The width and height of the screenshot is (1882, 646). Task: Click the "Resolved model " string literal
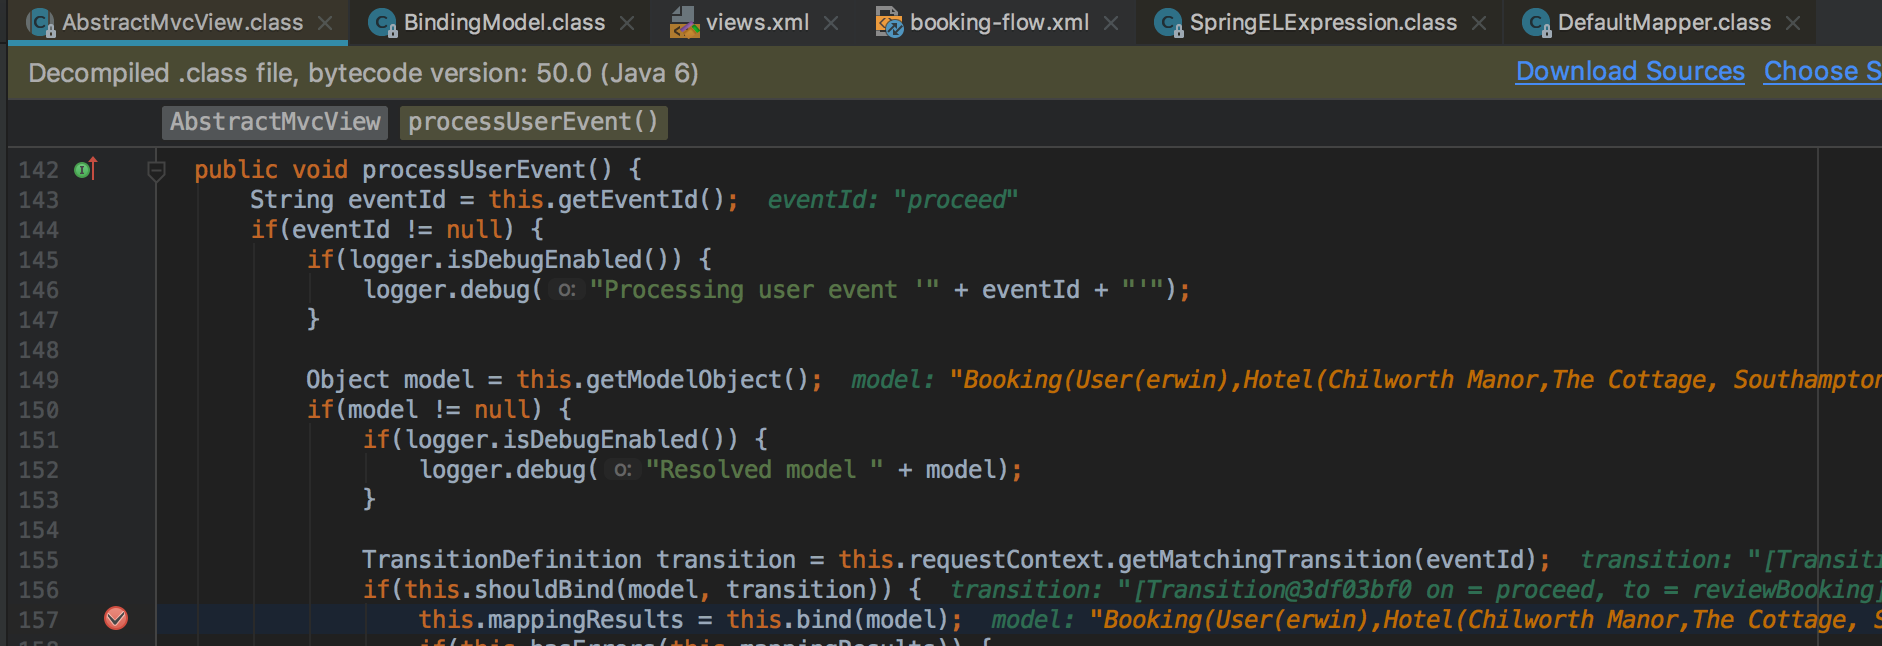pos(765,470)
